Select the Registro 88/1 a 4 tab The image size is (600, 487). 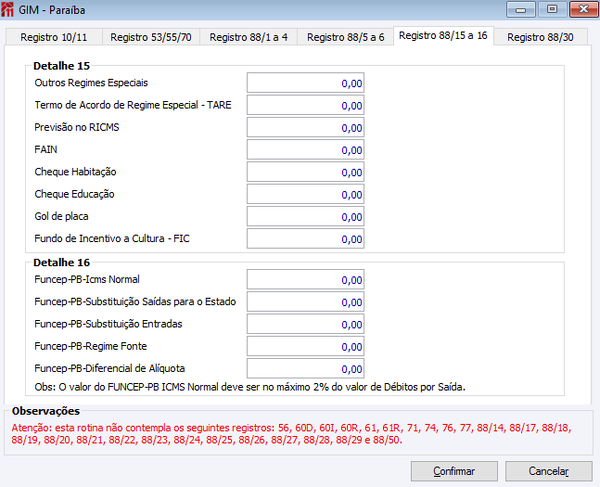pyautogui.click(x=248, y=37)
